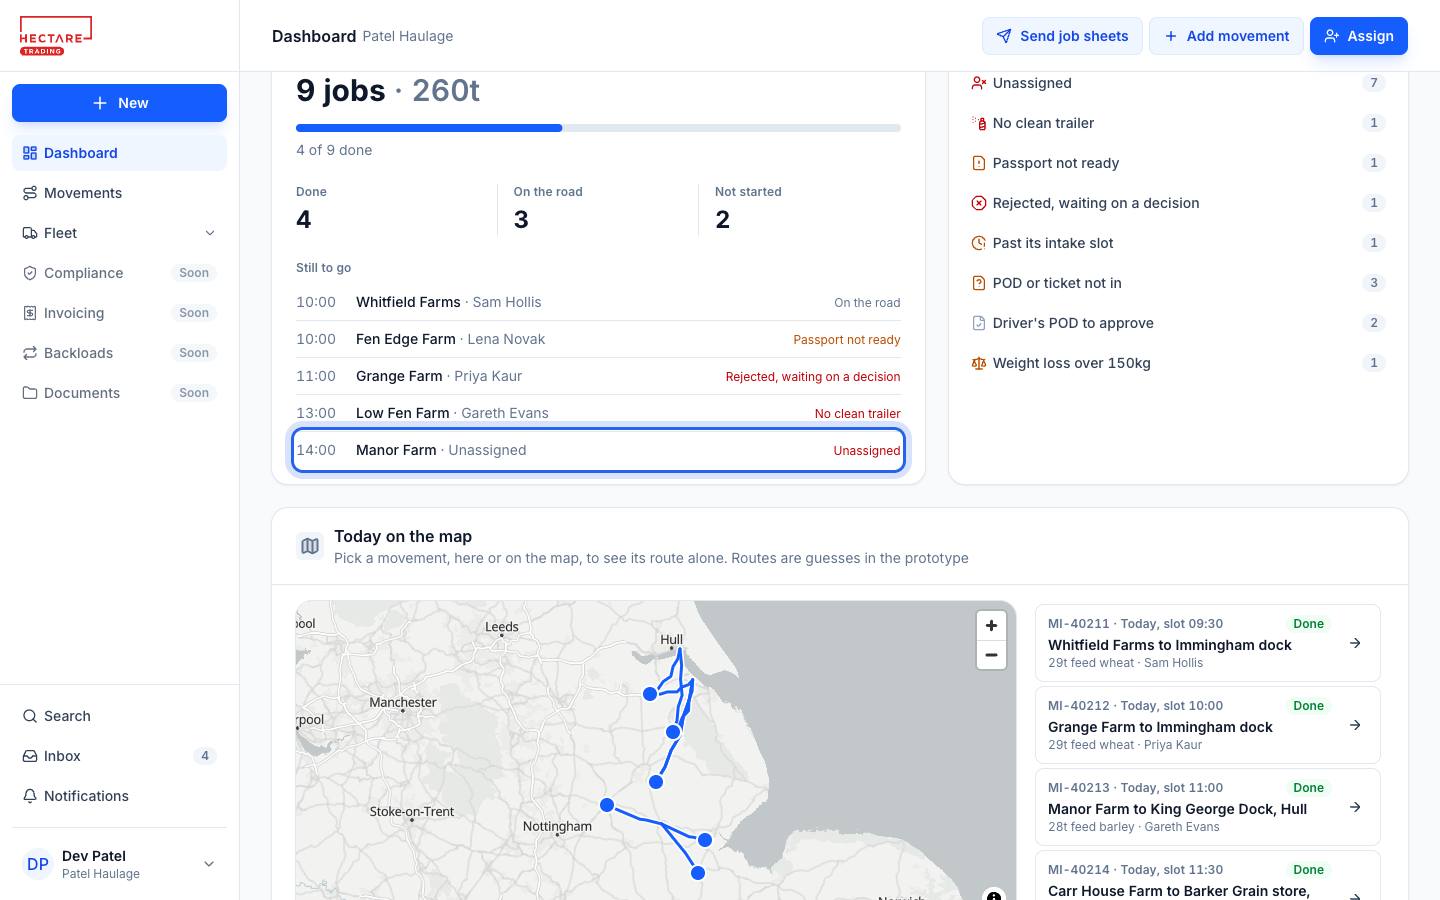Click the 4 of 9 done progress bar
This screenshot has height=900, width=1440.
point(598,128)
